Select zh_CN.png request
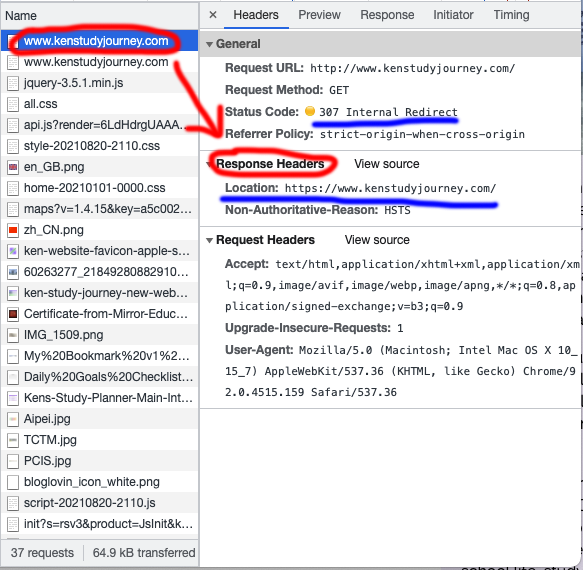 pyautogui.click(x=99, y=230)
